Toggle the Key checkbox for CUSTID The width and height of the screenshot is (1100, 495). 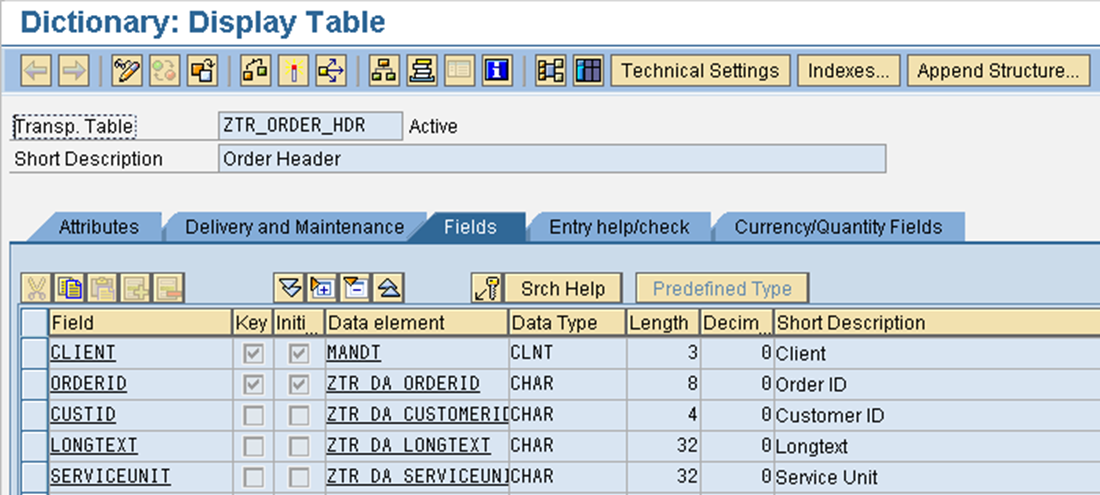click(254, 415)
